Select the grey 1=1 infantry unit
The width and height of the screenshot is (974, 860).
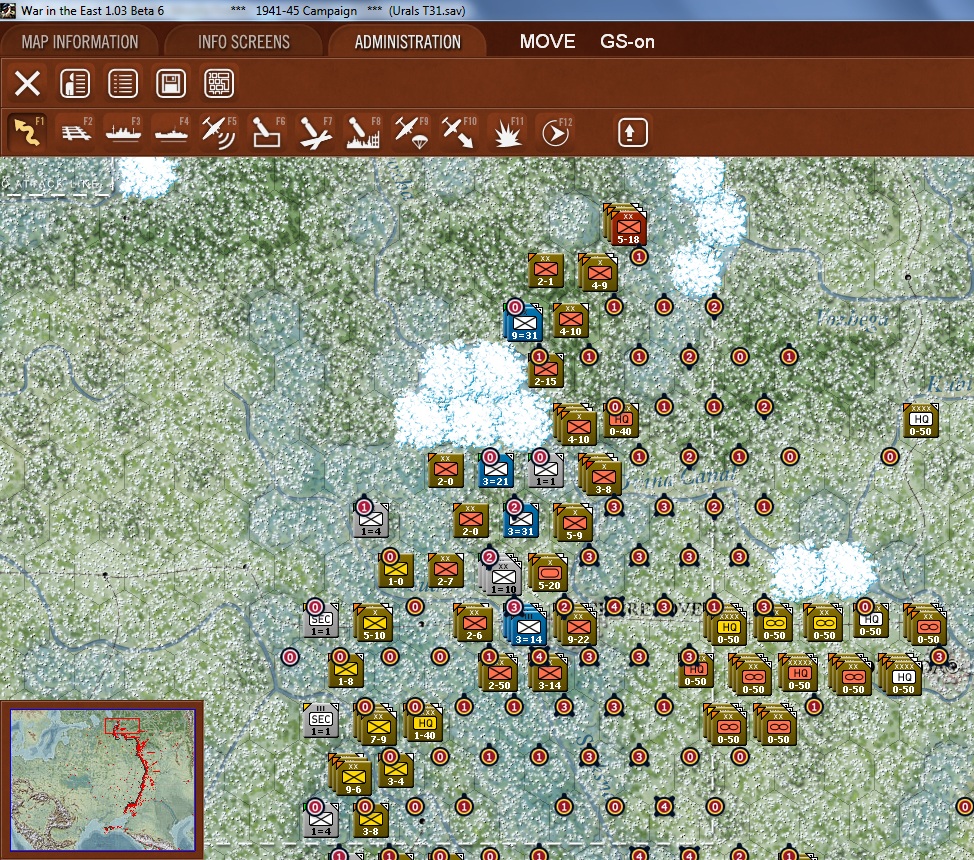545,470
